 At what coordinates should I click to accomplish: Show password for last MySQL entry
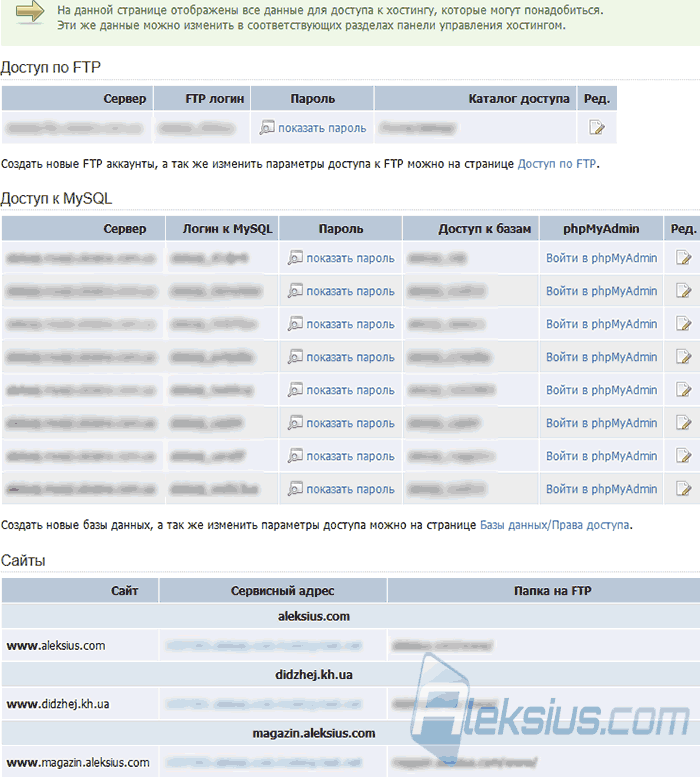350,489
